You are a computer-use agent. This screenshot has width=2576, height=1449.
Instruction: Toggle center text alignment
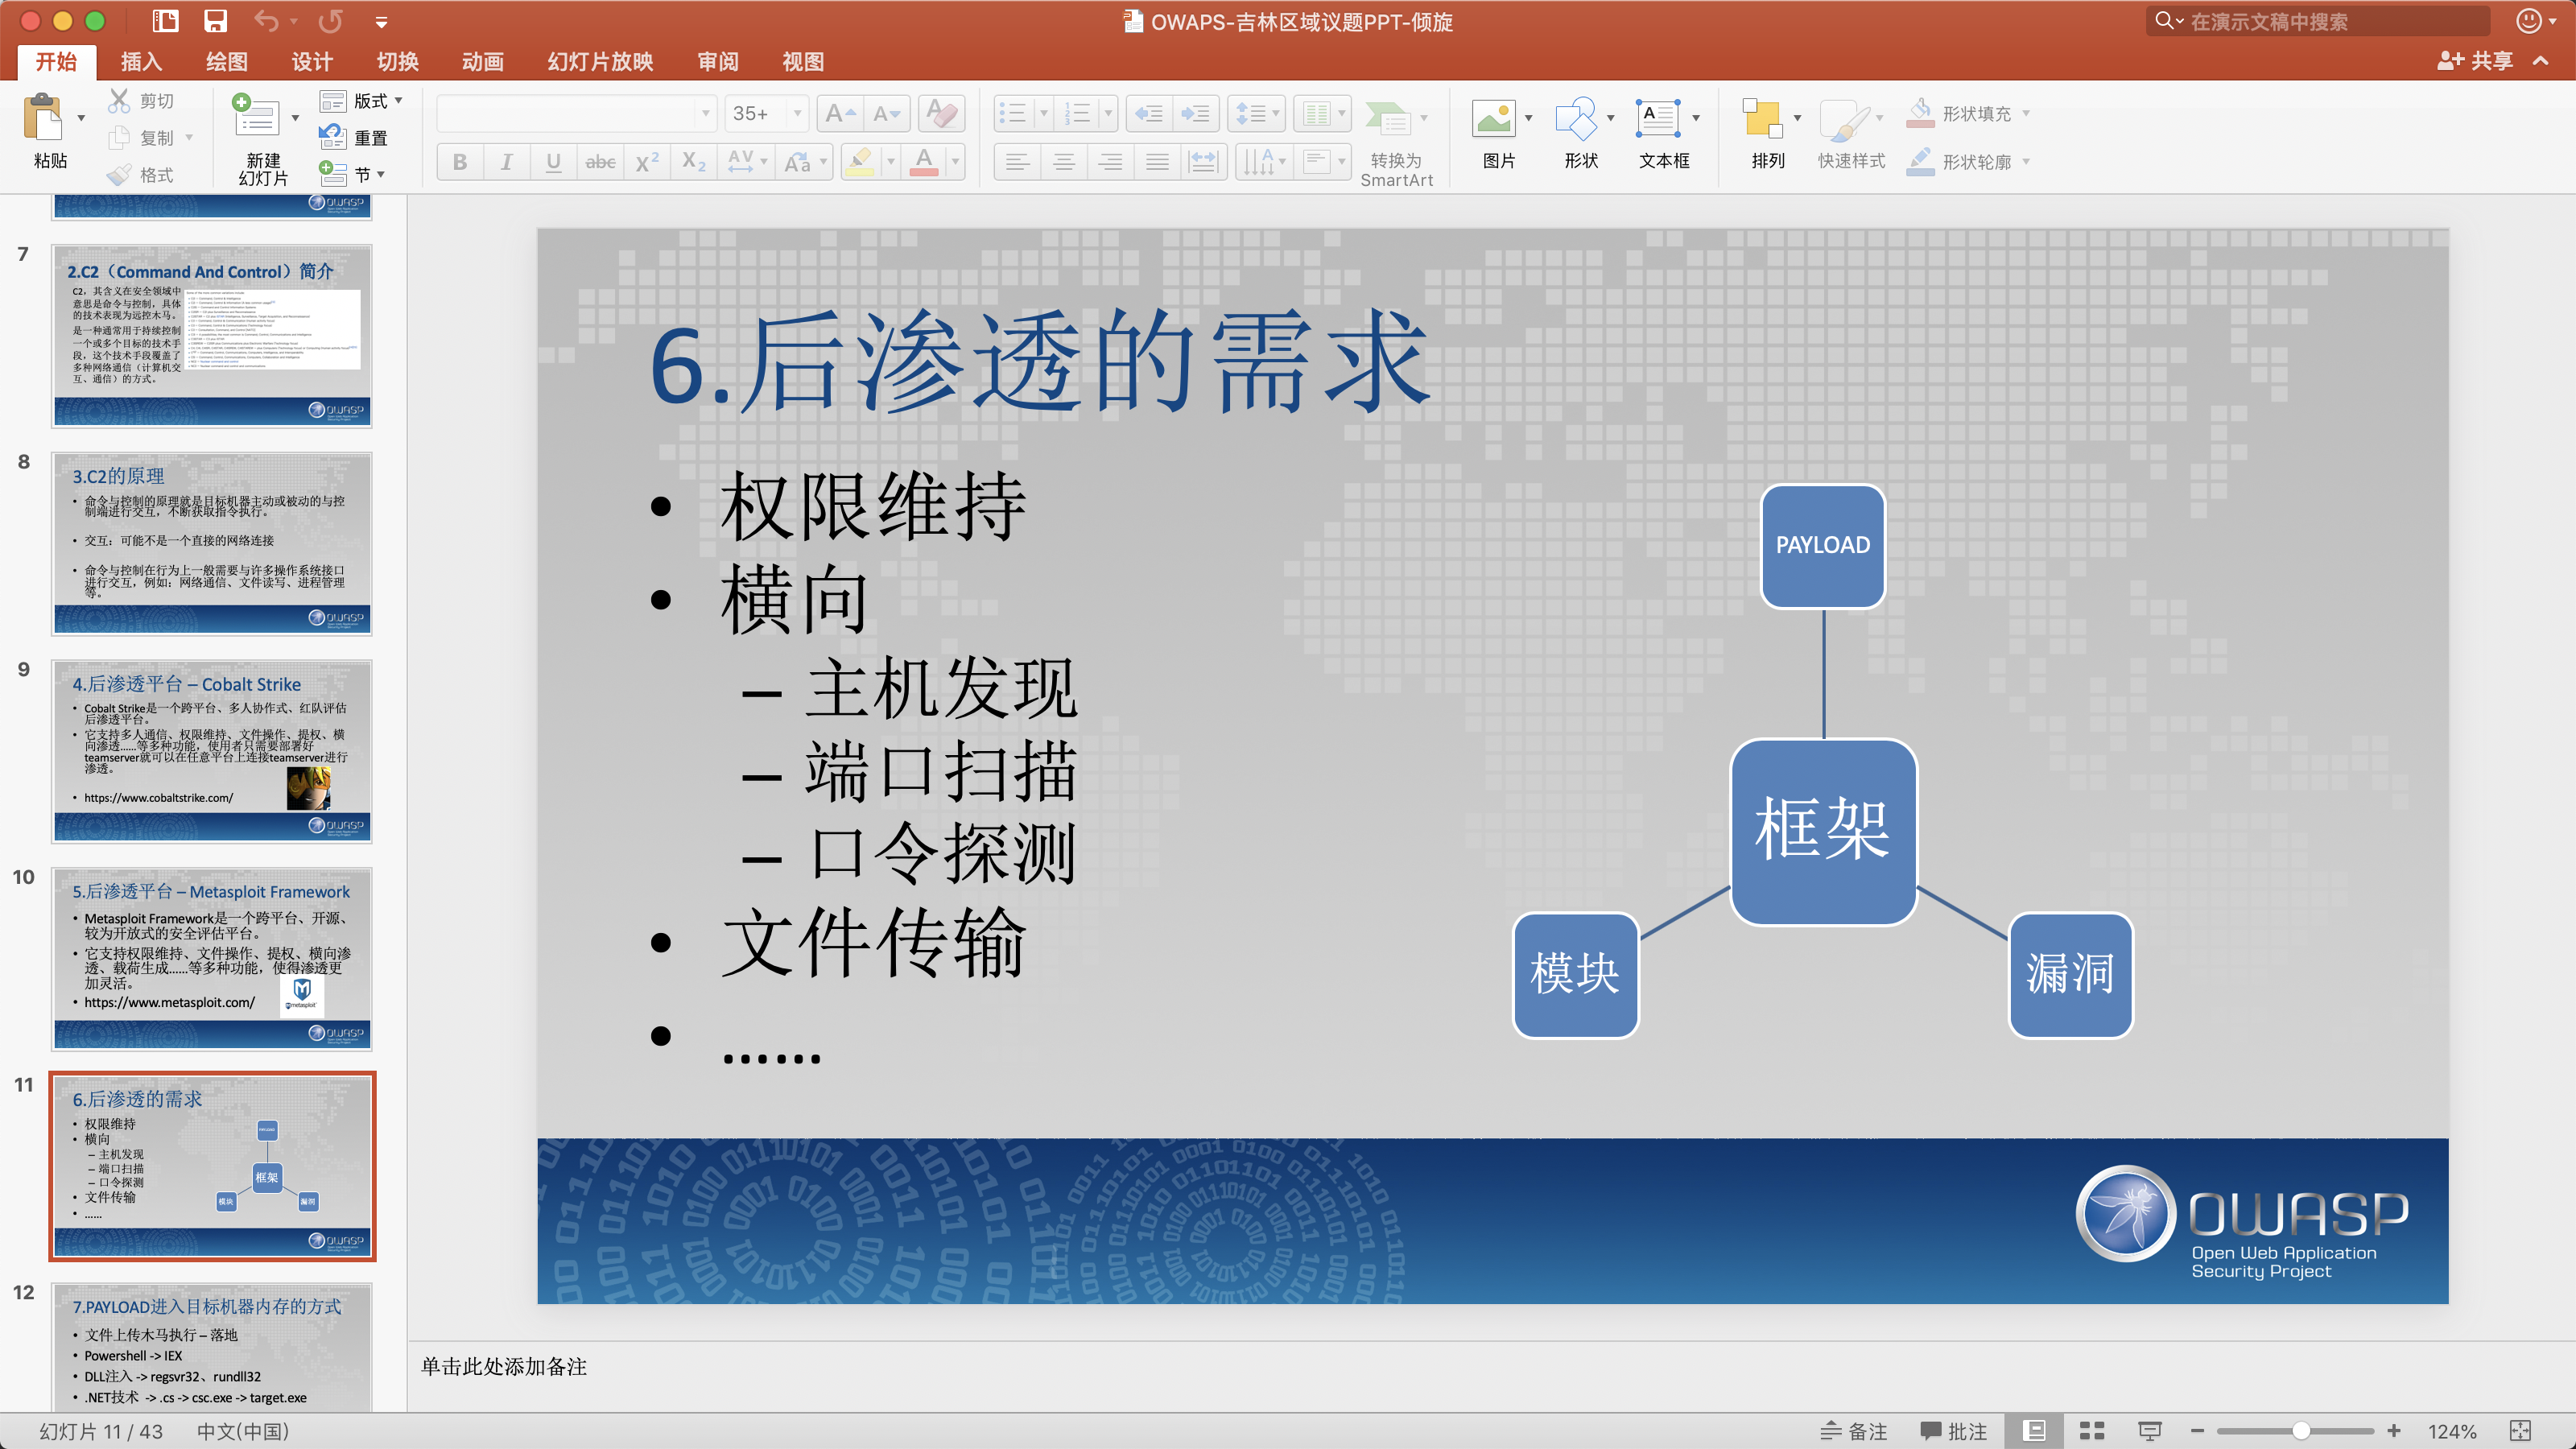pyautogui.click(x=1064, y=162)
